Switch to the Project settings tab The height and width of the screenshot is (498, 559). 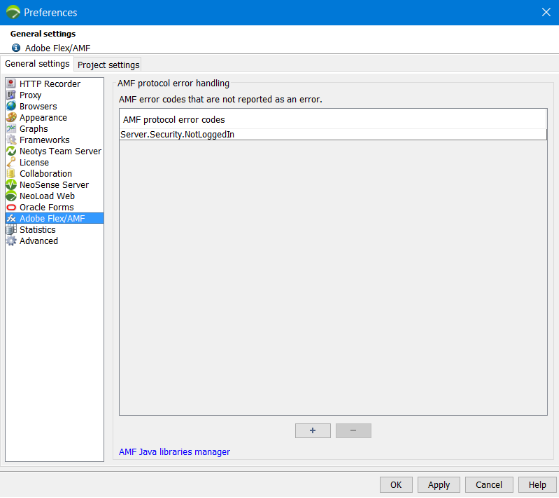coord(108,65)
